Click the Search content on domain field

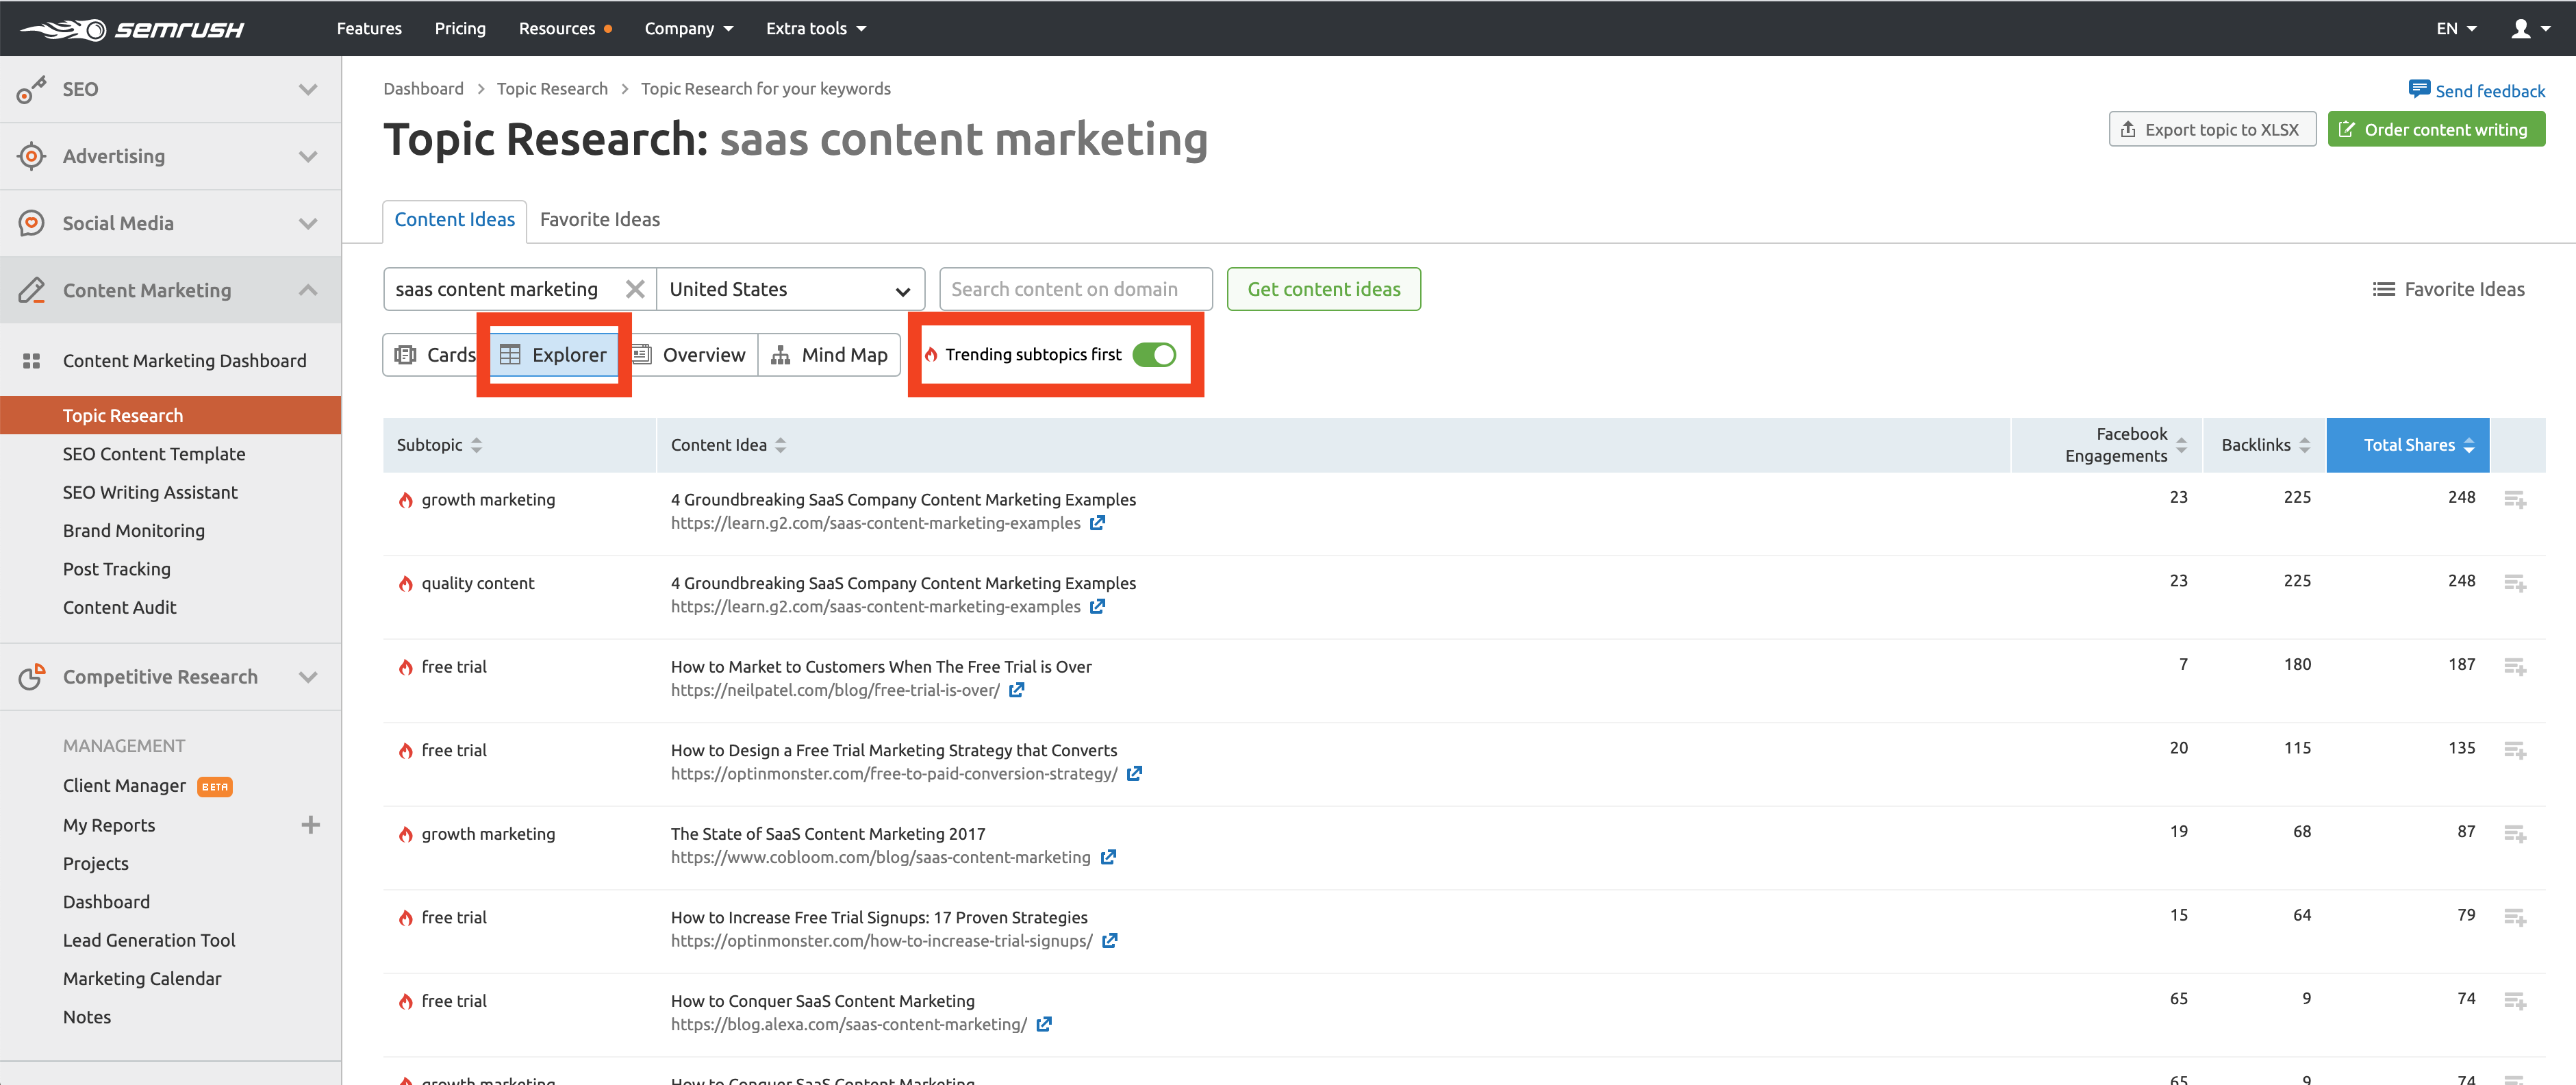click(x=1075, y=289)
